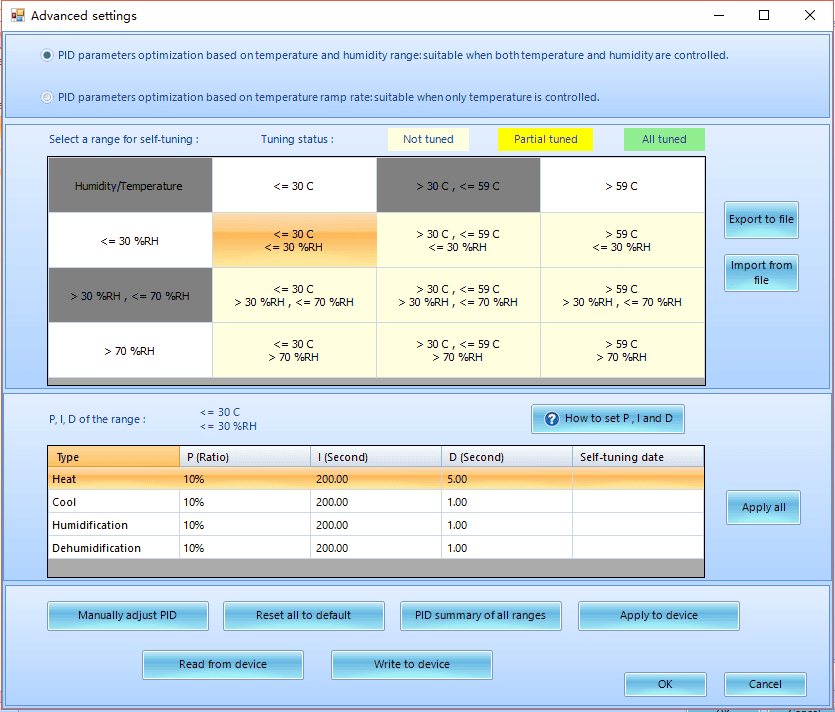The width and height of the screenshot is (835, 712).
Task: Click the Export to file button
Action: 761,220
